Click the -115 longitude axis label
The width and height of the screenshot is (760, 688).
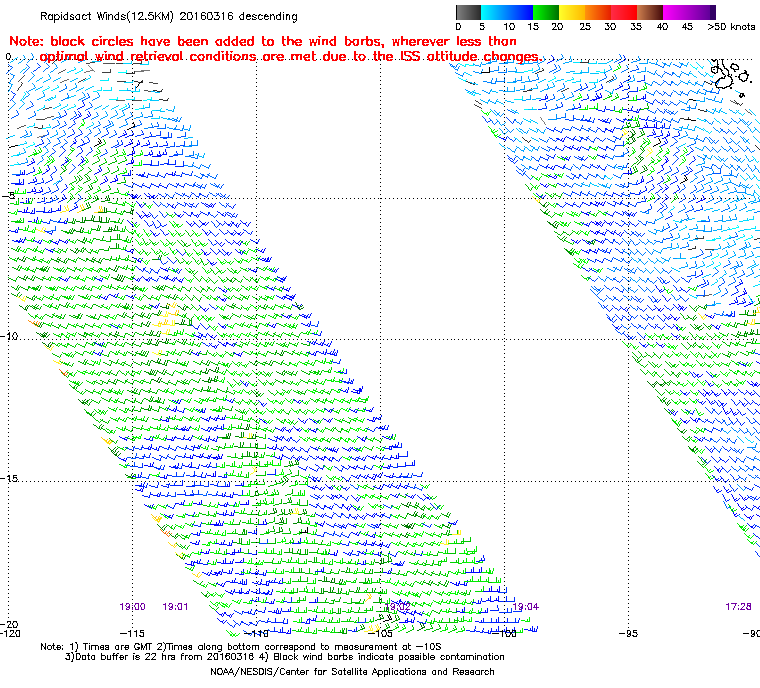point(132,633)
